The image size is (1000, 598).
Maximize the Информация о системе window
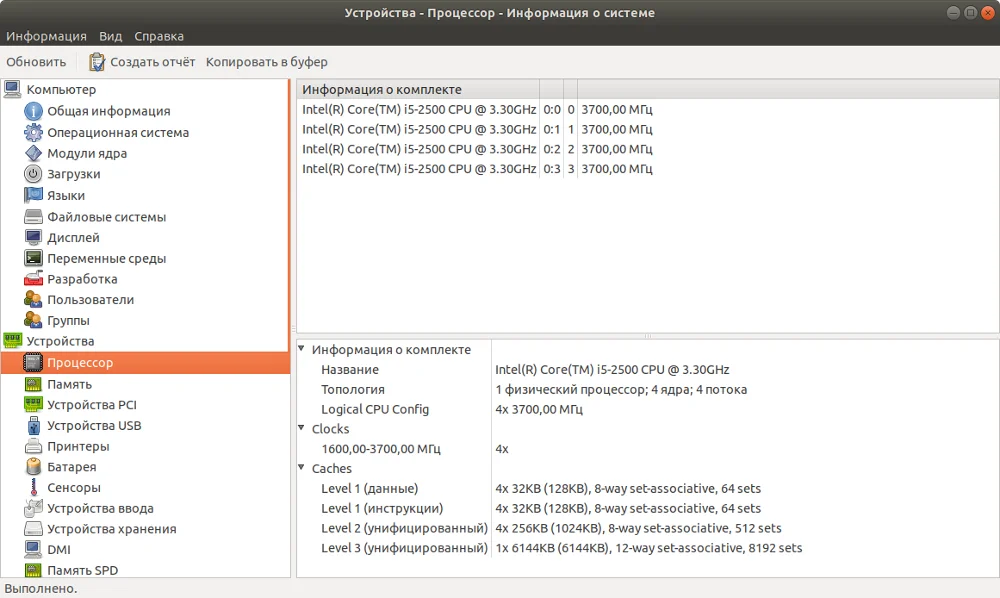[x=971, y=13]
